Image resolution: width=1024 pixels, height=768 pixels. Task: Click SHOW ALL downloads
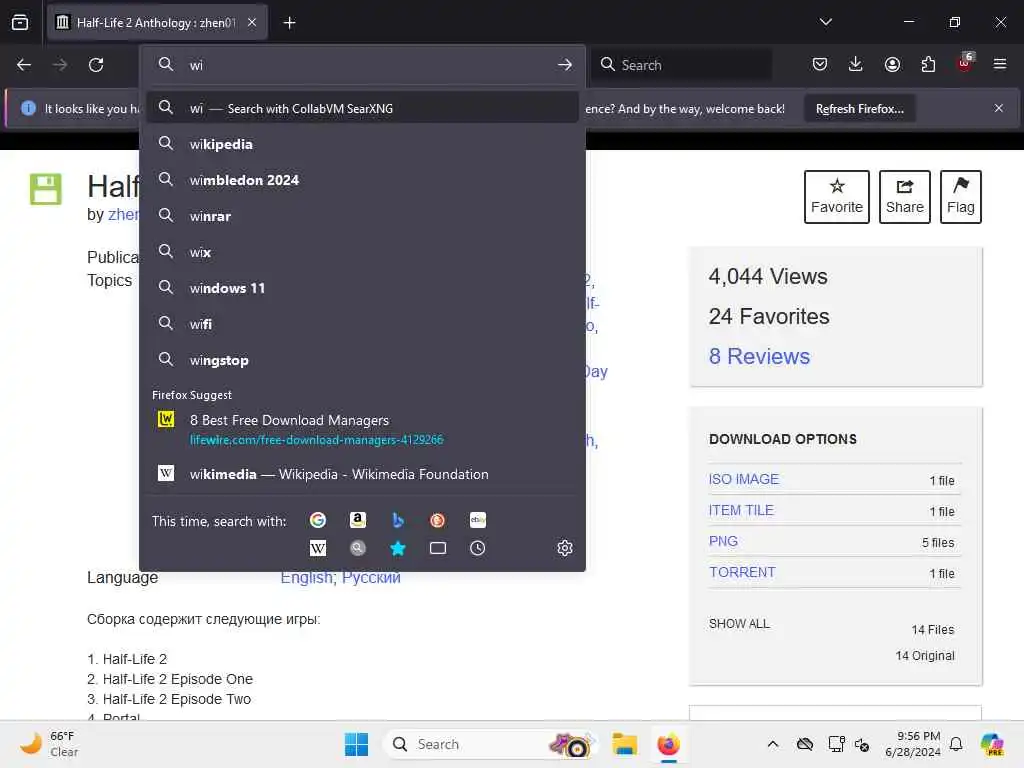[x=739, y=624]
